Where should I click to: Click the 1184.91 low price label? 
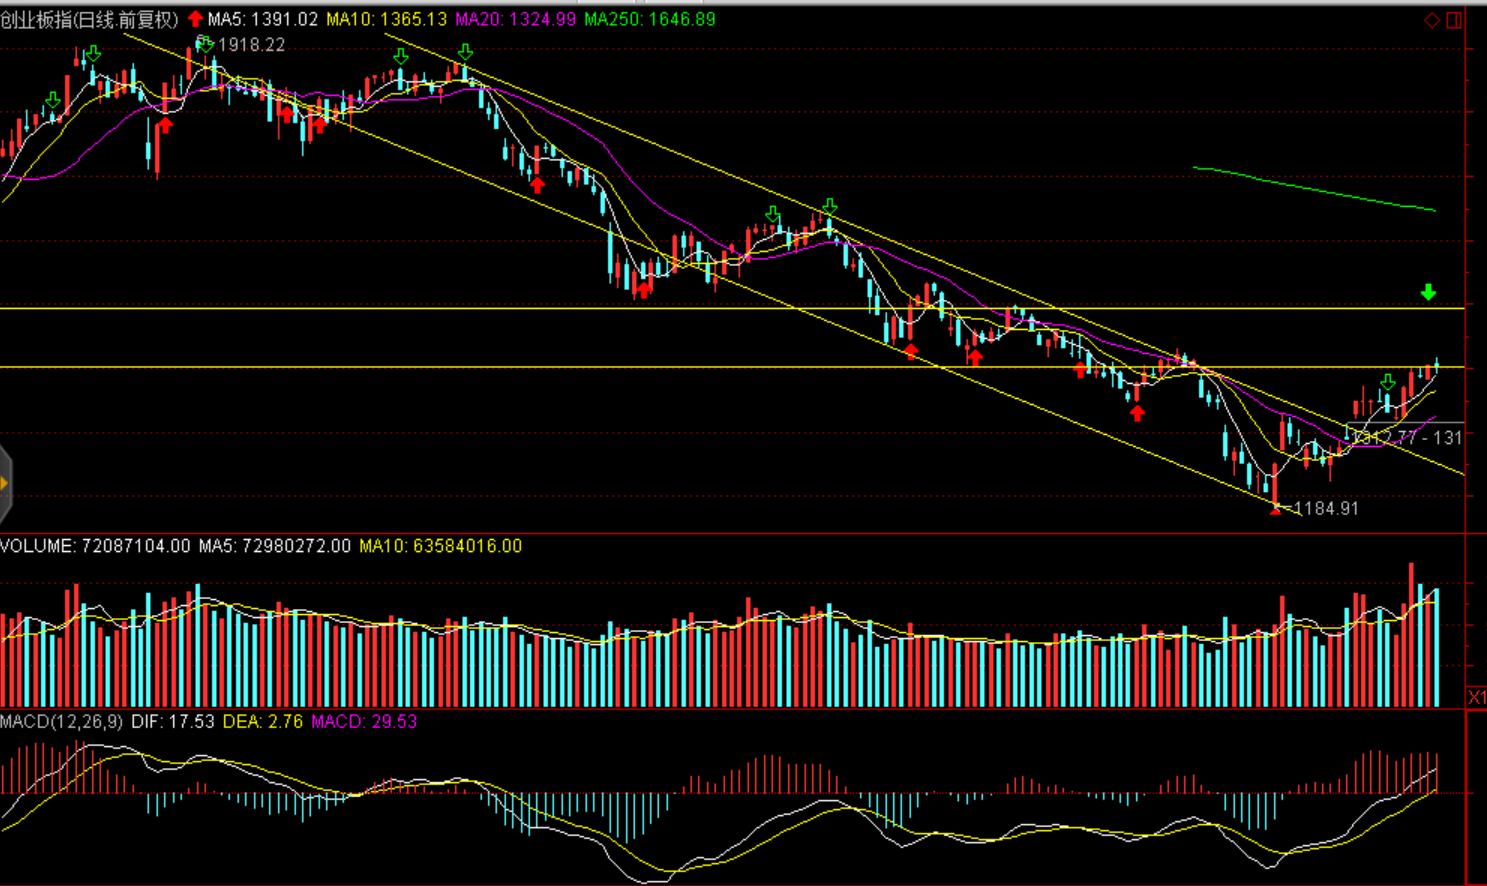click(1326, 508)
